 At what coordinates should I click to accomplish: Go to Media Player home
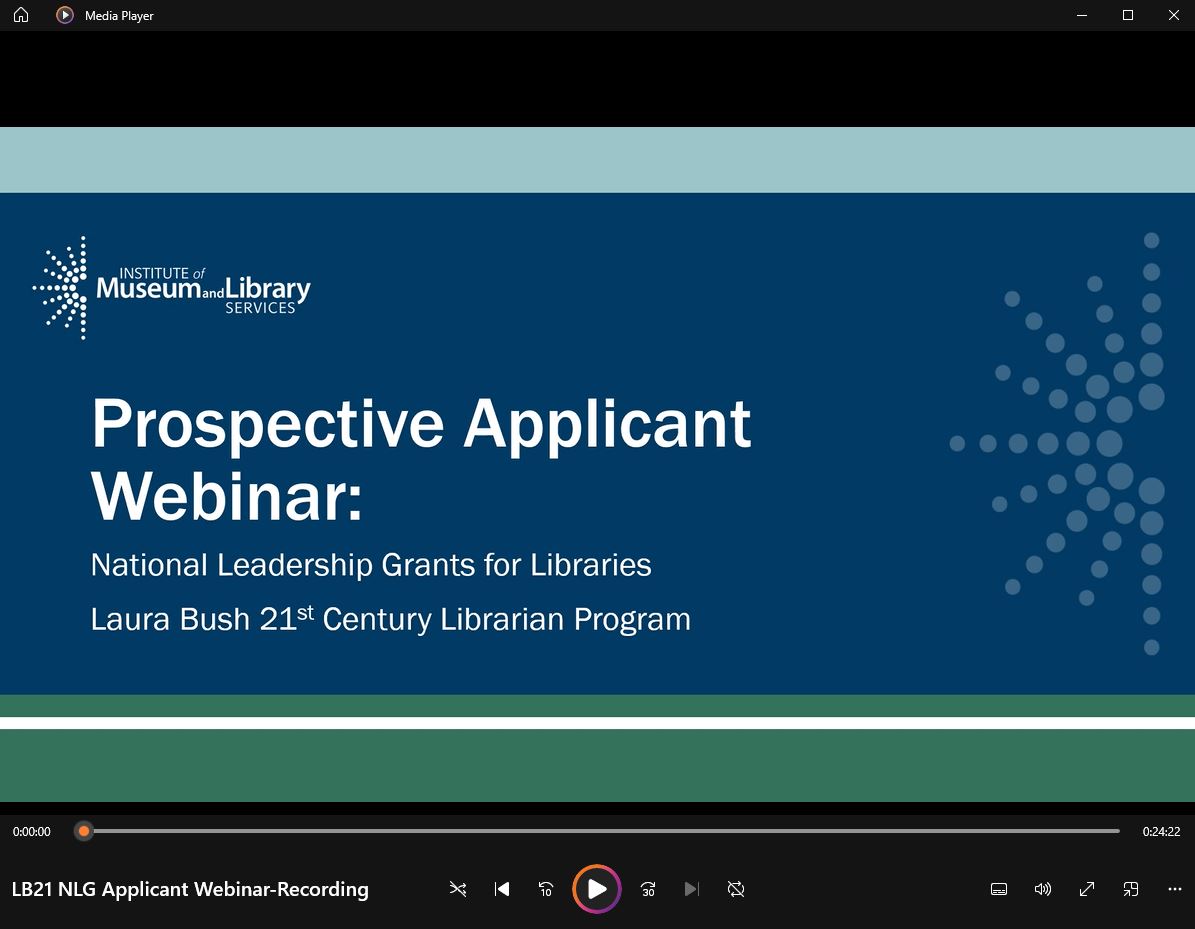21,15
